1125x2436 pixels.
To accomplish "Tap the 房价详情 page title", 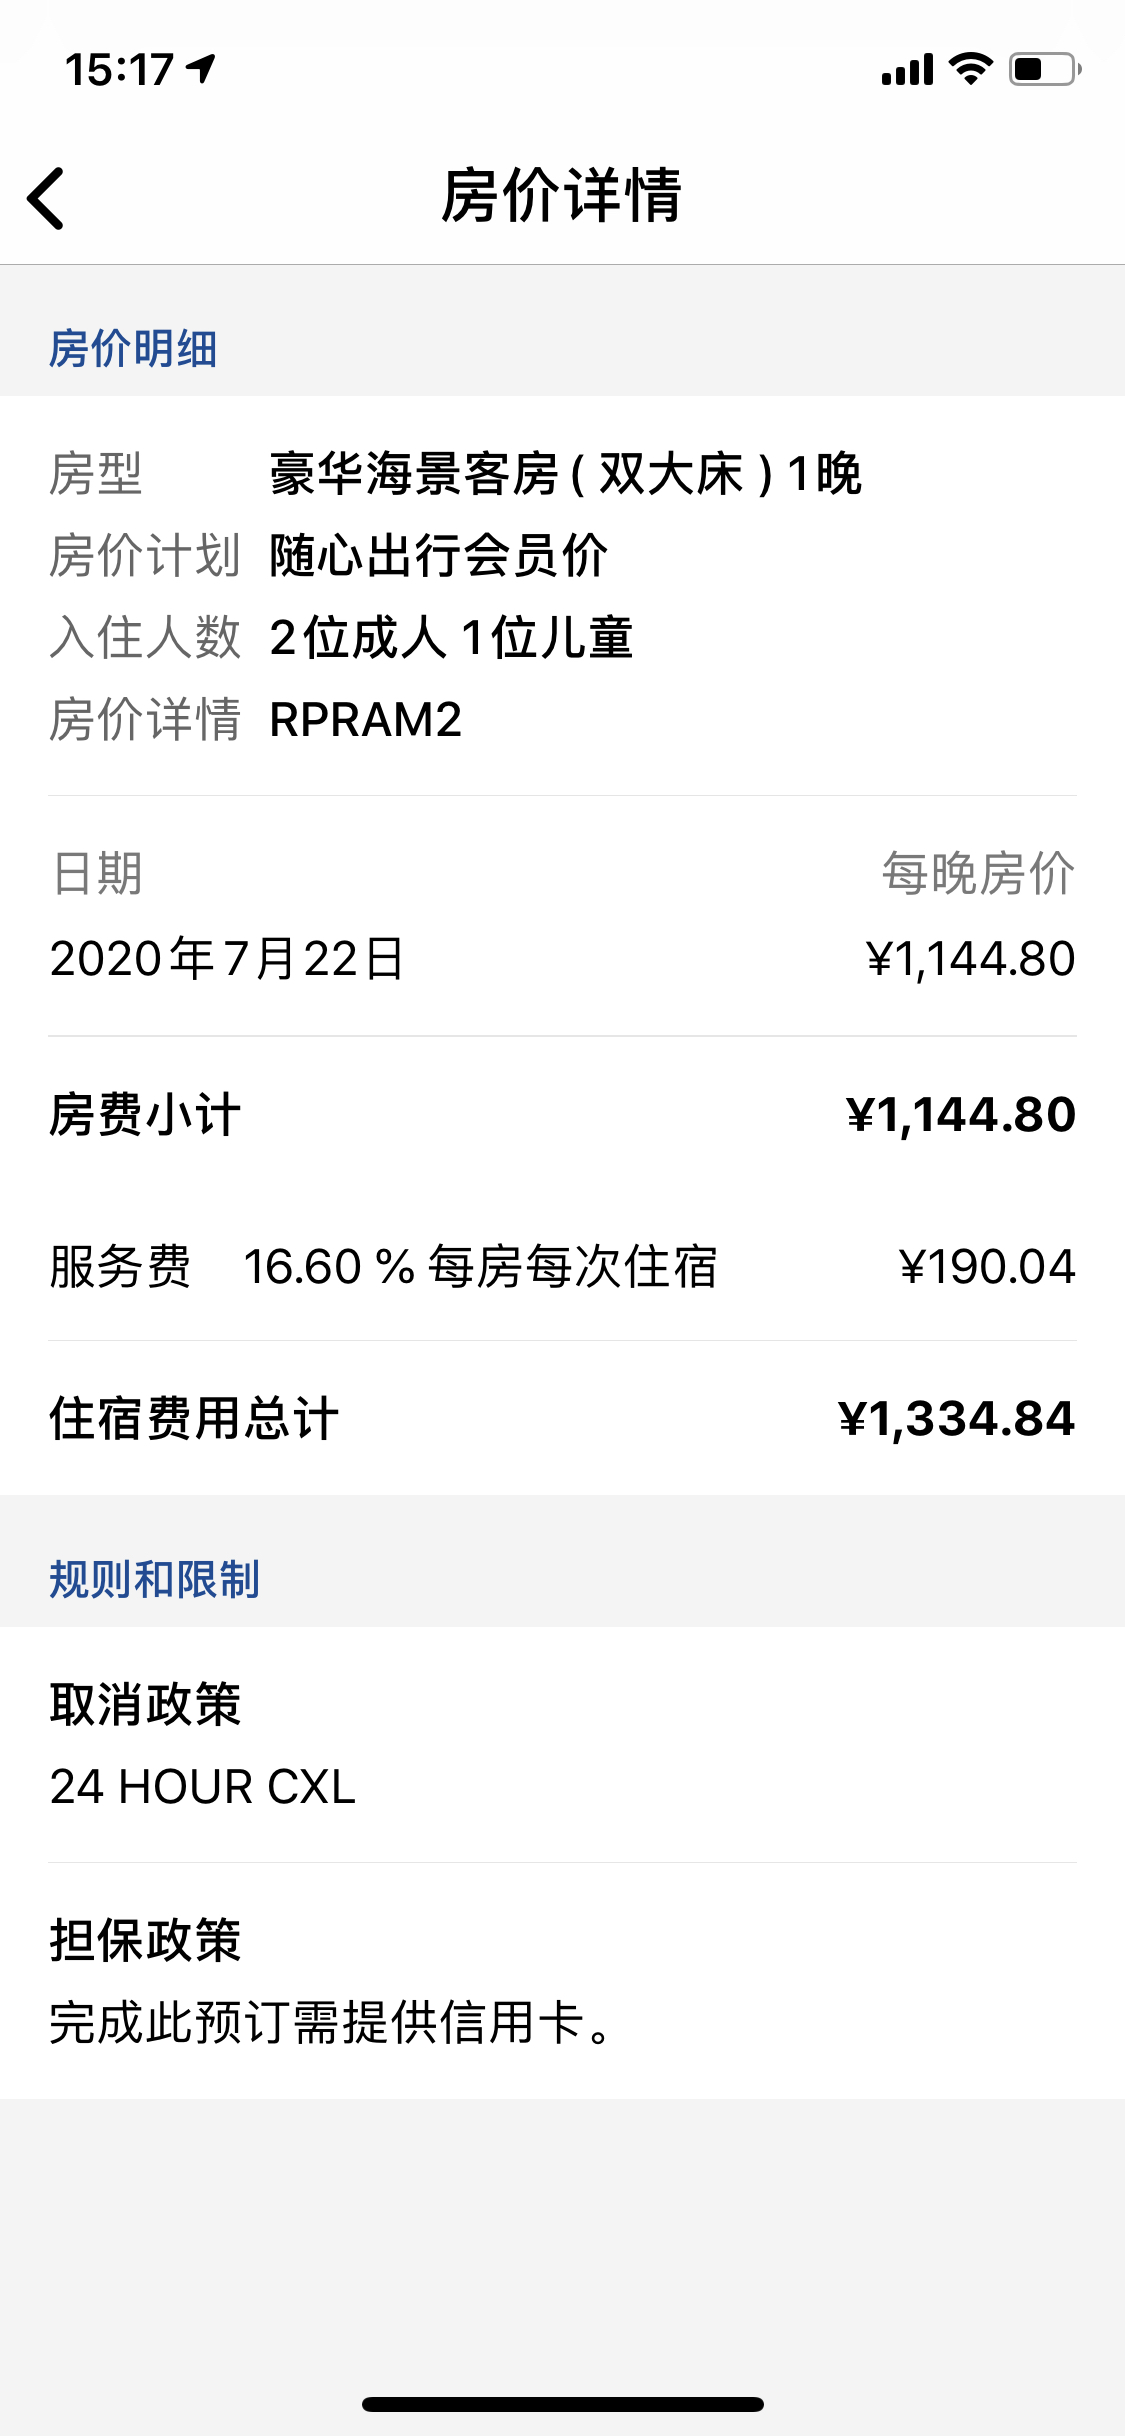I will [x=562, y=195].
